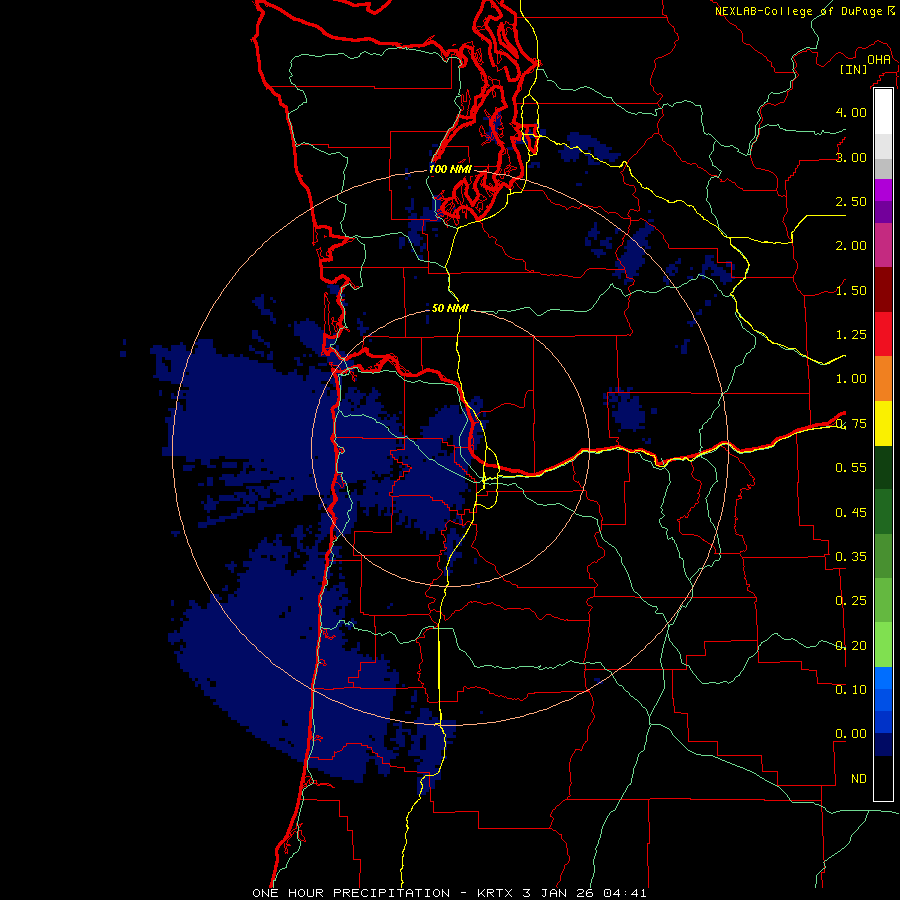This screenshot has height=900, width=900.
Task: Click the ND legend label
Action: tap(859, 779)
